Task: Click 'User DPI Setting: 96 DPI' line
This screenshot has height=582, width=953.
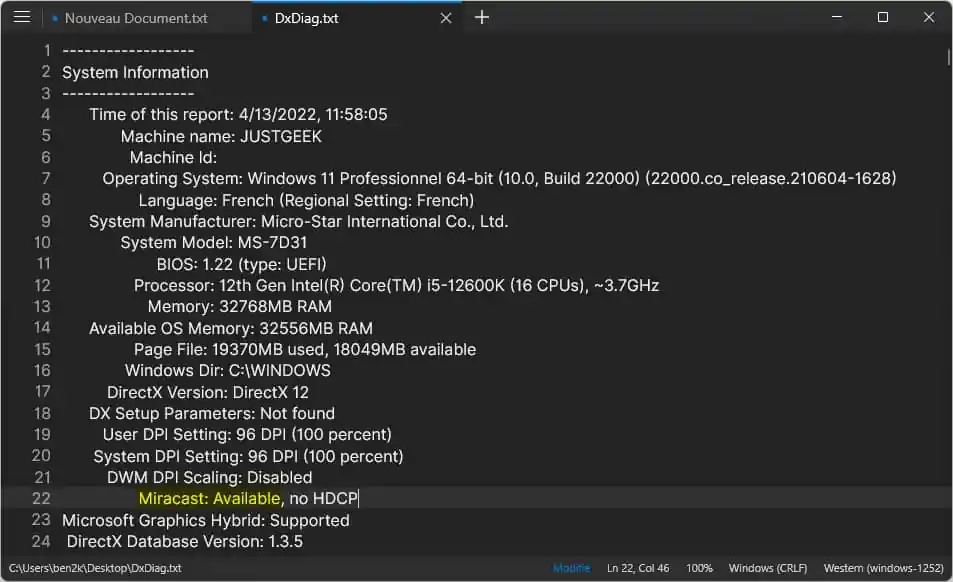Action: click(247, 435)
